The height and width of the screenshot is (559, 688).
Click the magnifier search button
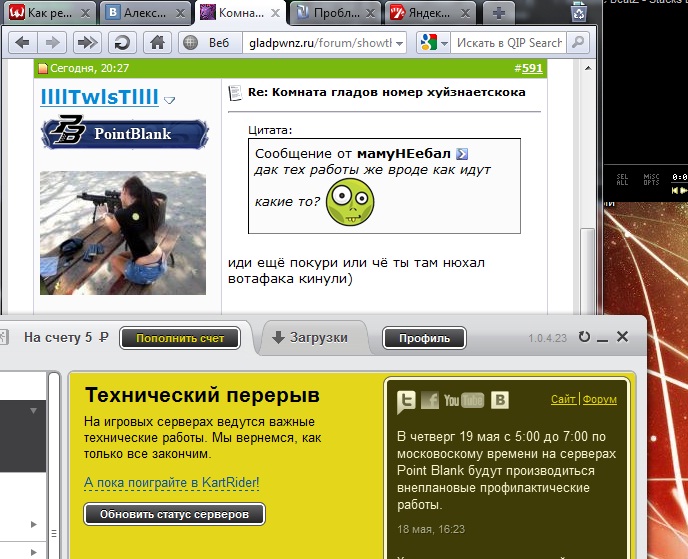pyautogui.click(x=578, y=43)
